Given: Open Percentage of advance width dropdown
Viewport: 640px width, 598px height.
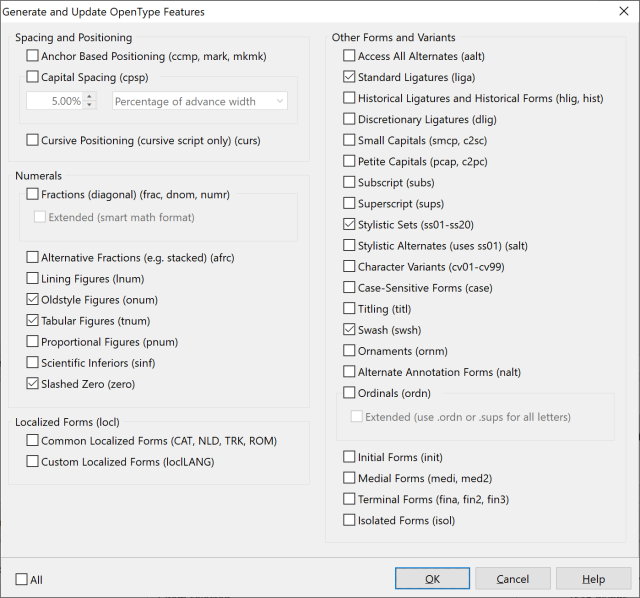Looking at the screenshot, I should pos(200,101).
